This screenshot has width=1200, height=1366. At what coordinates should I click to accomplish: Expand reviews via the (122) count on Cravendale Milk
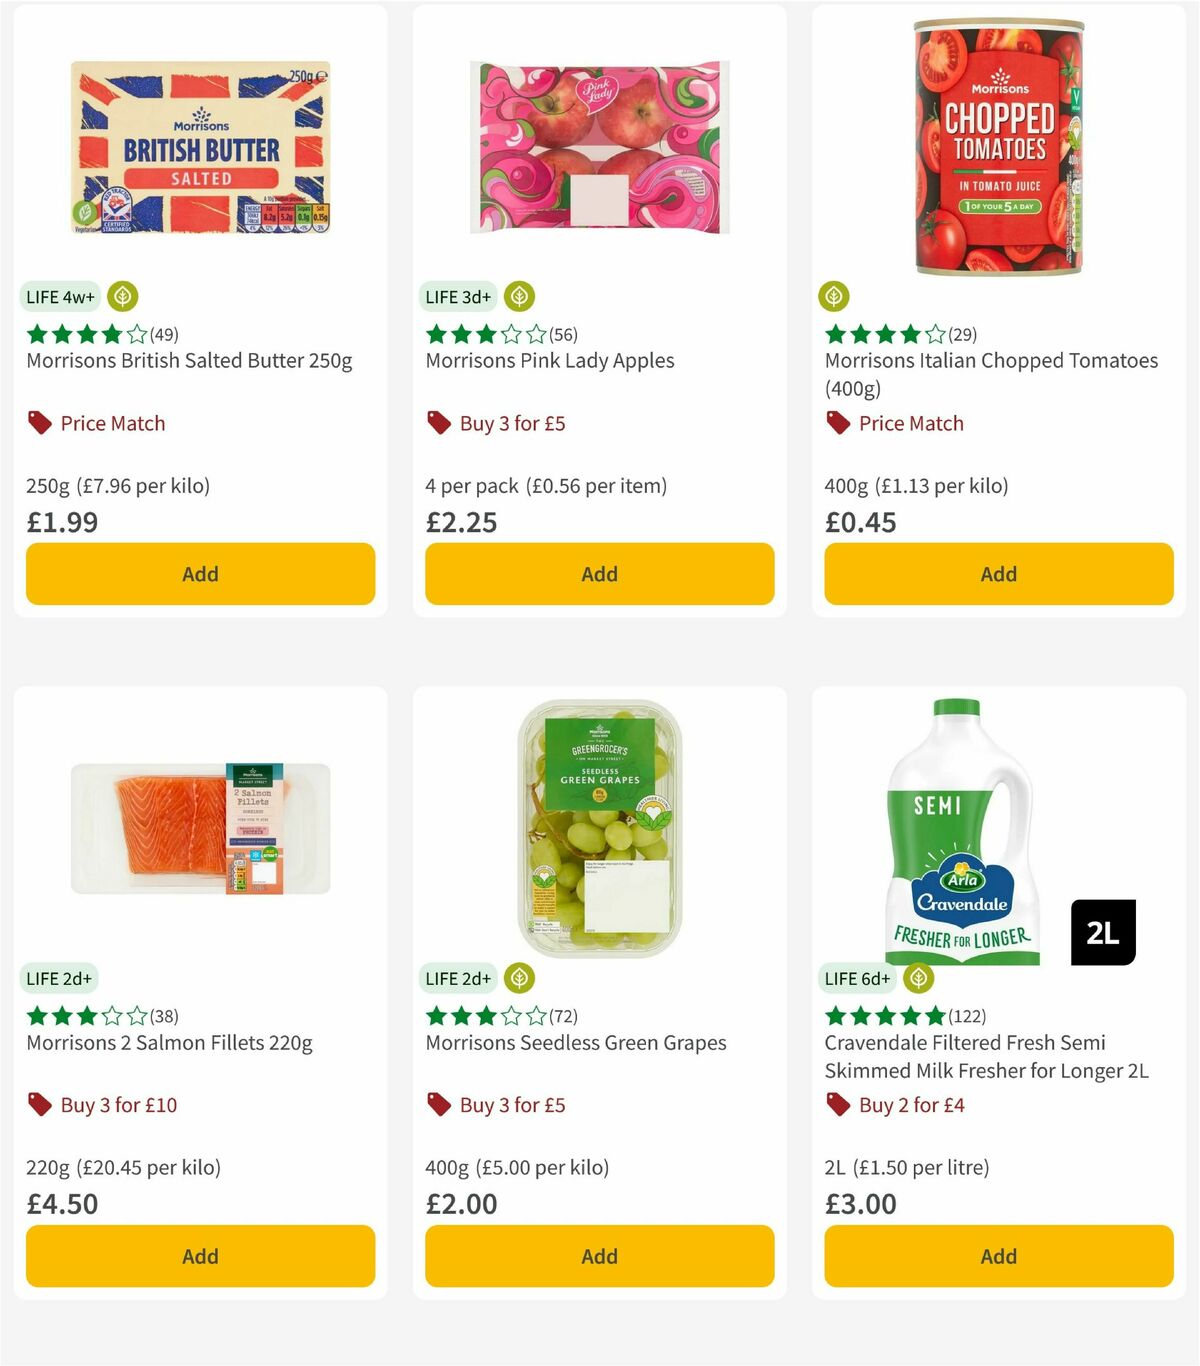pyautogui.click(x=964, y=1016)
